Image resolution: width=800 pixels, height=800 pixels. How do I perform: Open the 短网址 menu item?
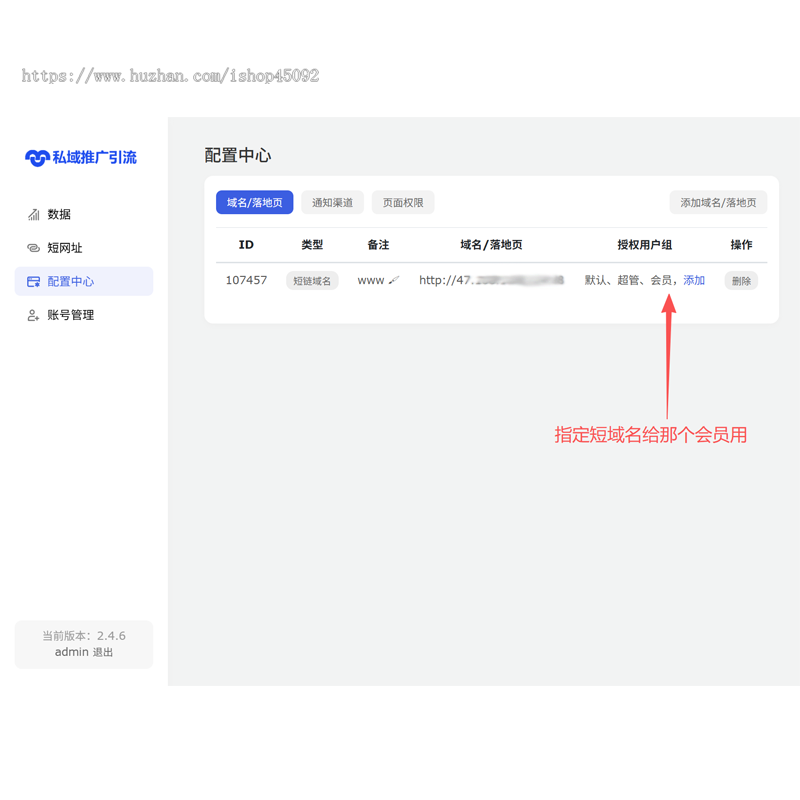[x=84, y=248]
